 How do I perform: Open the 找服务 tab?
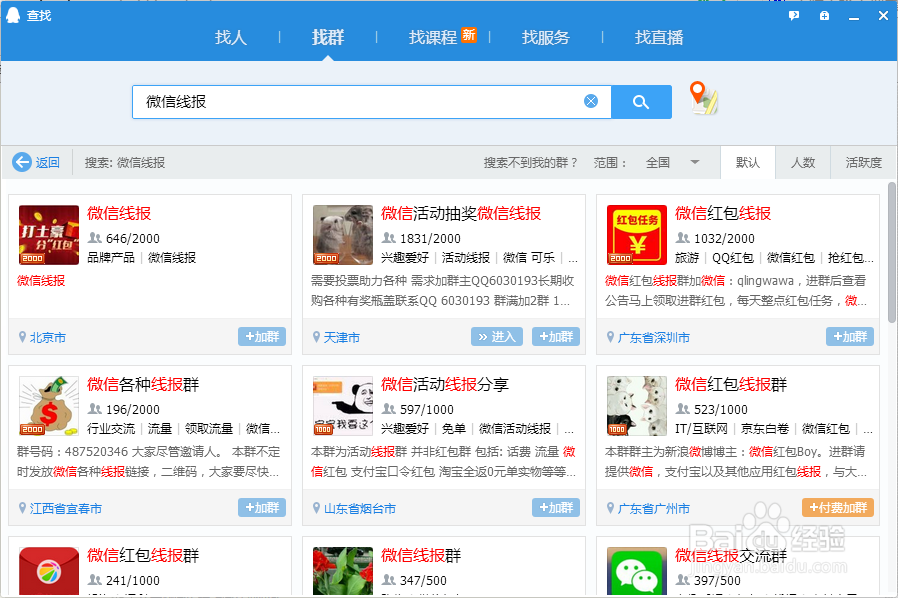coord(546,37)
